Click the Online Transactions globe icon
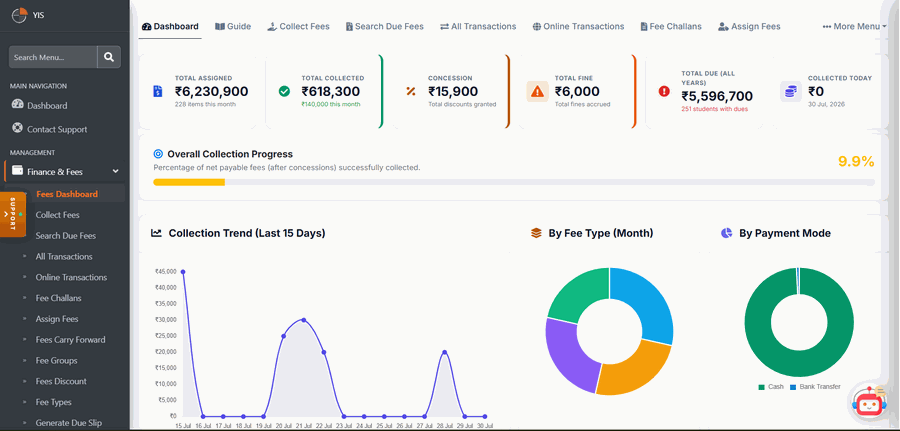Image resolution: width=900 pixels, height=431 pixels. [x=537, y=26]
